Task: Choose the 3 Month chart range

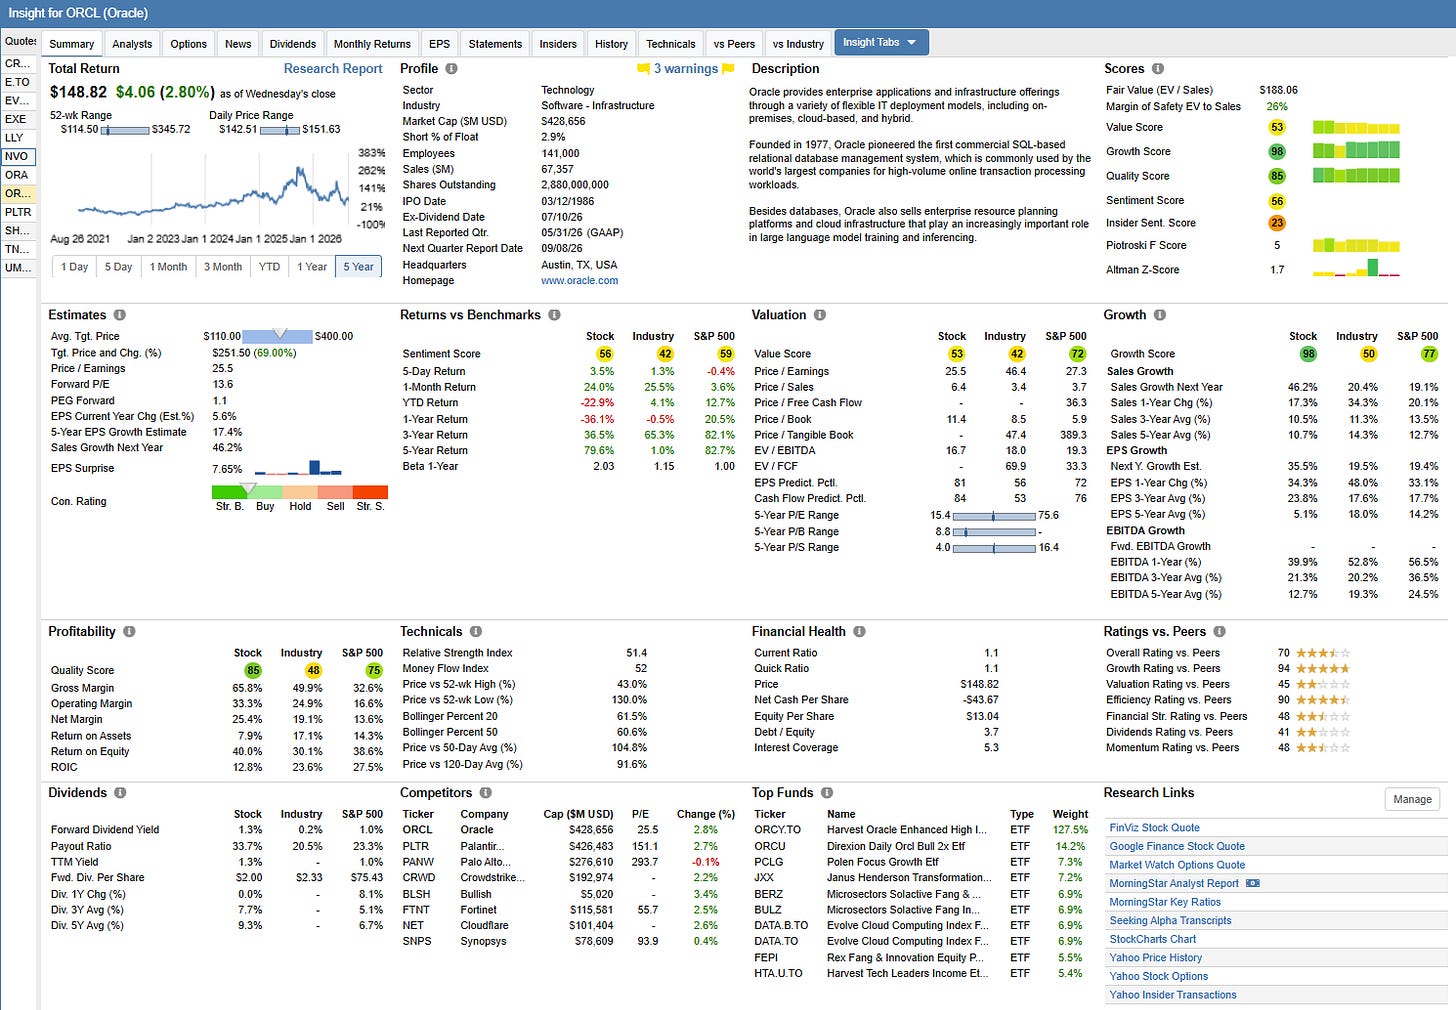Action: point(223,267)
